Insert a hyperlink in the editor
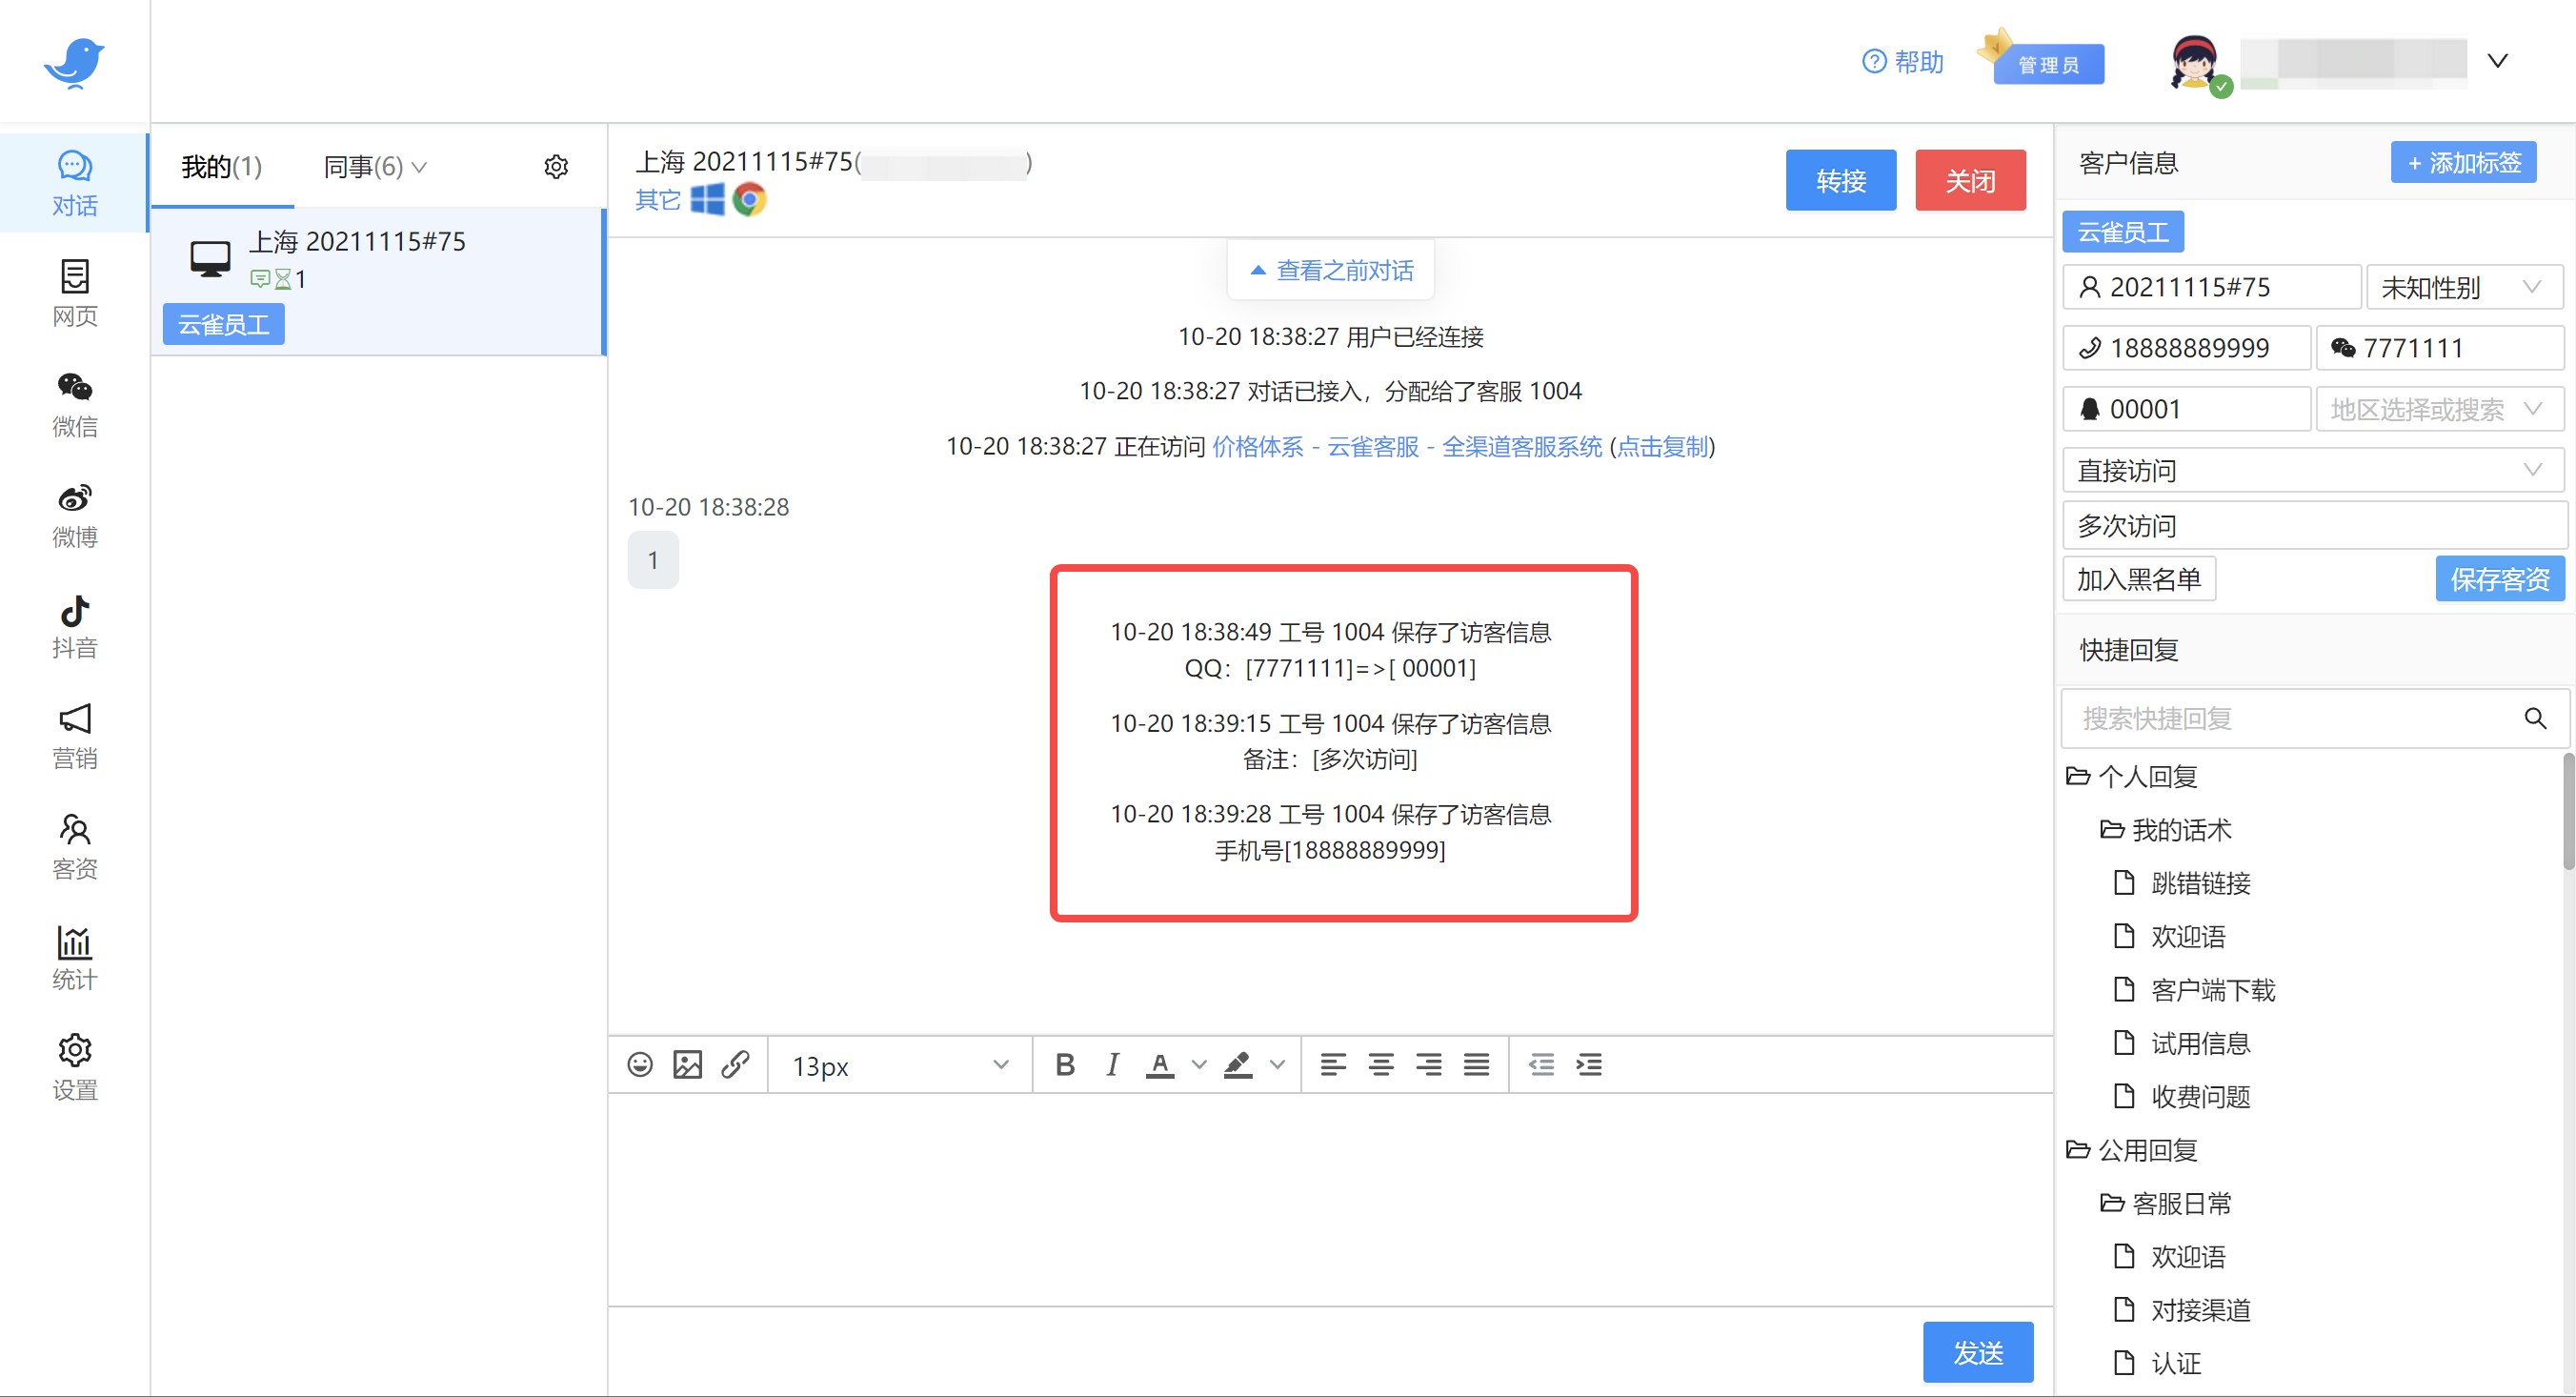The height and width of the screenshot is (1397, 2576). pos(735,1064)
